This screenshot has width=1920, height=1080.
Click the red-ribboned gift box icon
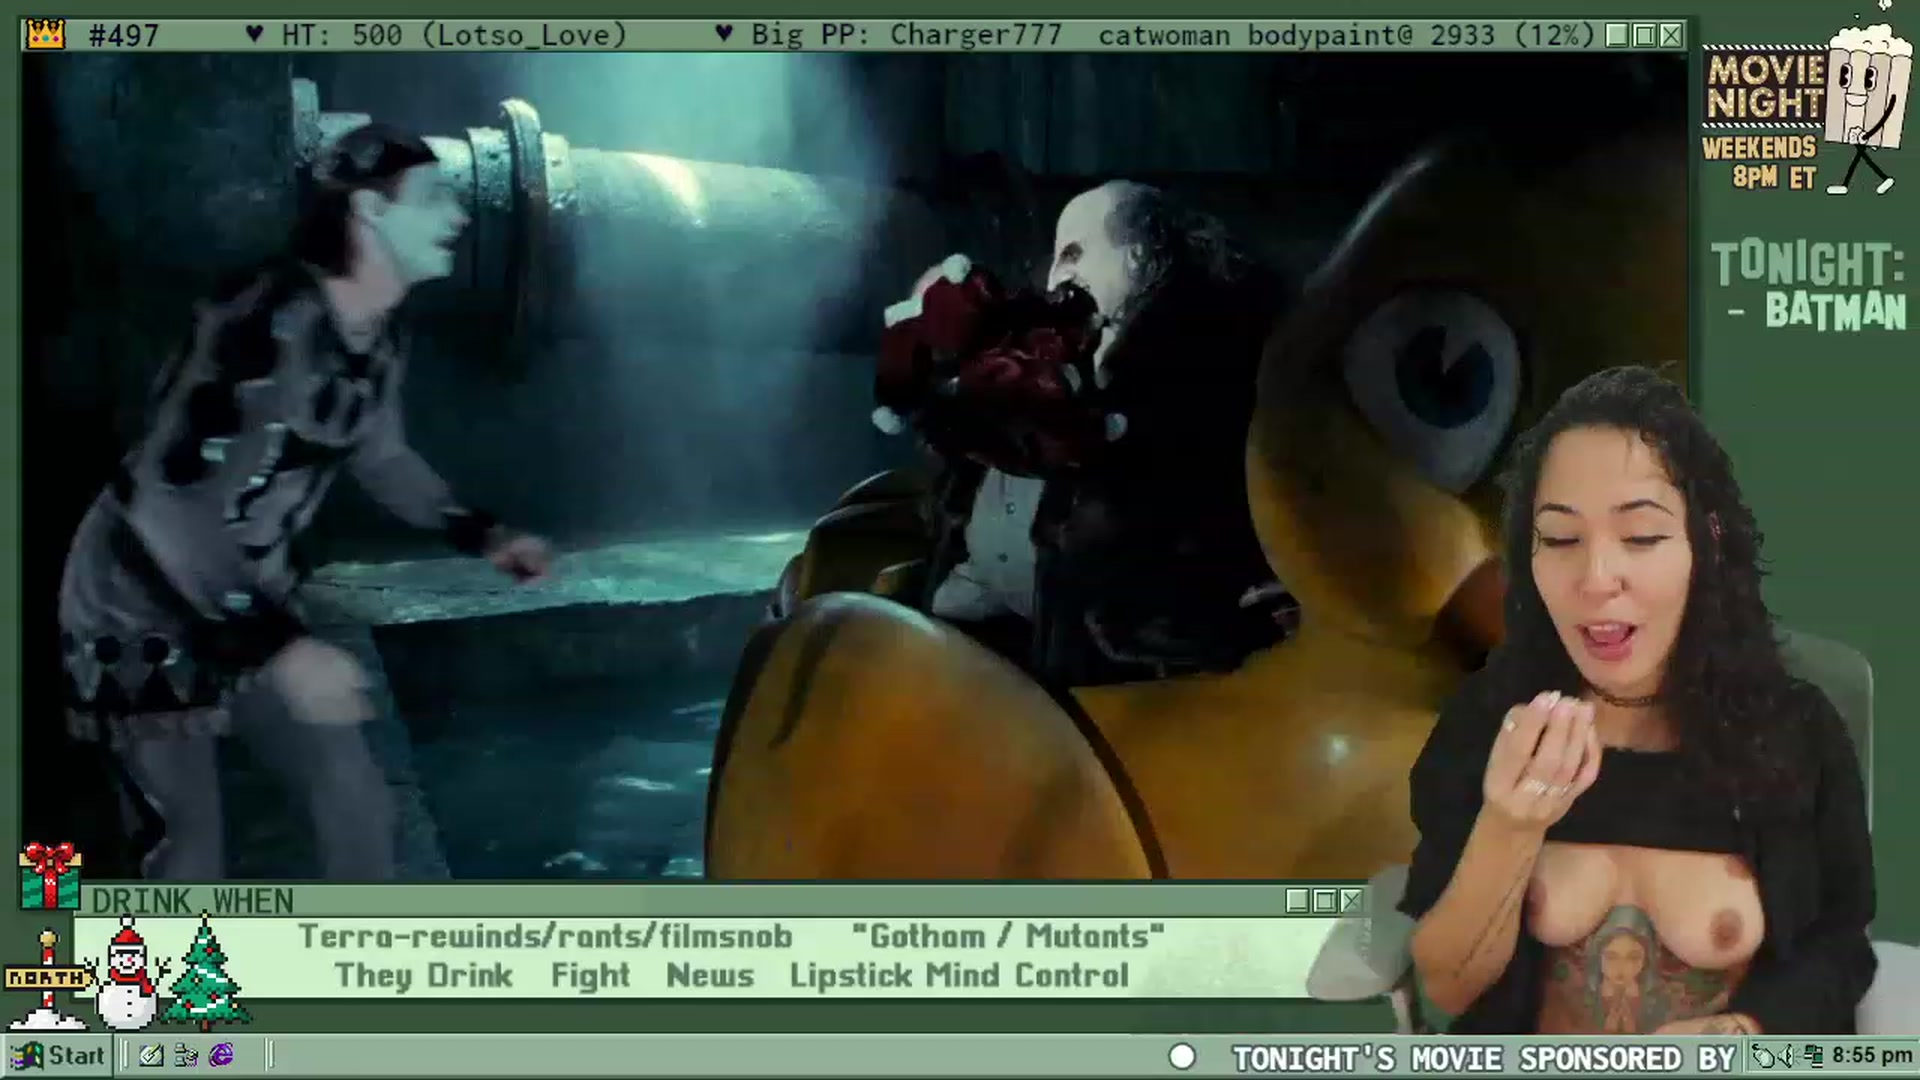pyautogui.click(x=50, y=875)
